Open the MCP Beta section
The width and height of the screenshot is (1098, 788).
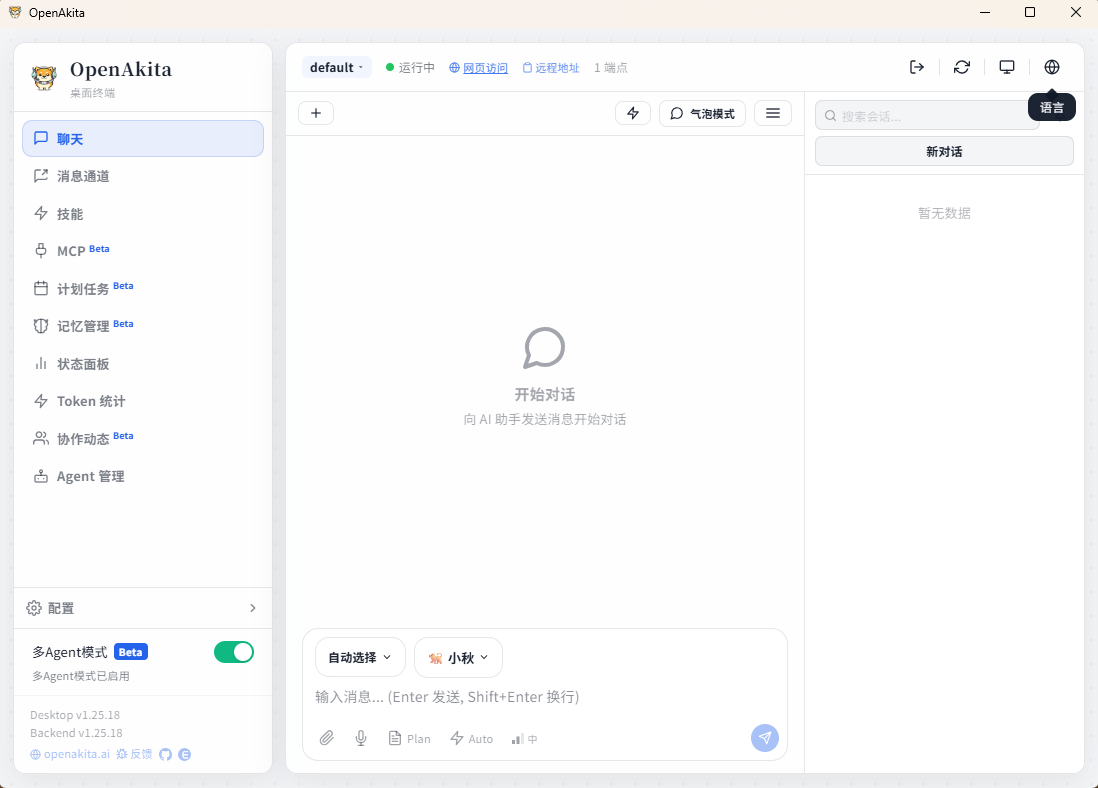pyautogui.click(x=143, y=251)
